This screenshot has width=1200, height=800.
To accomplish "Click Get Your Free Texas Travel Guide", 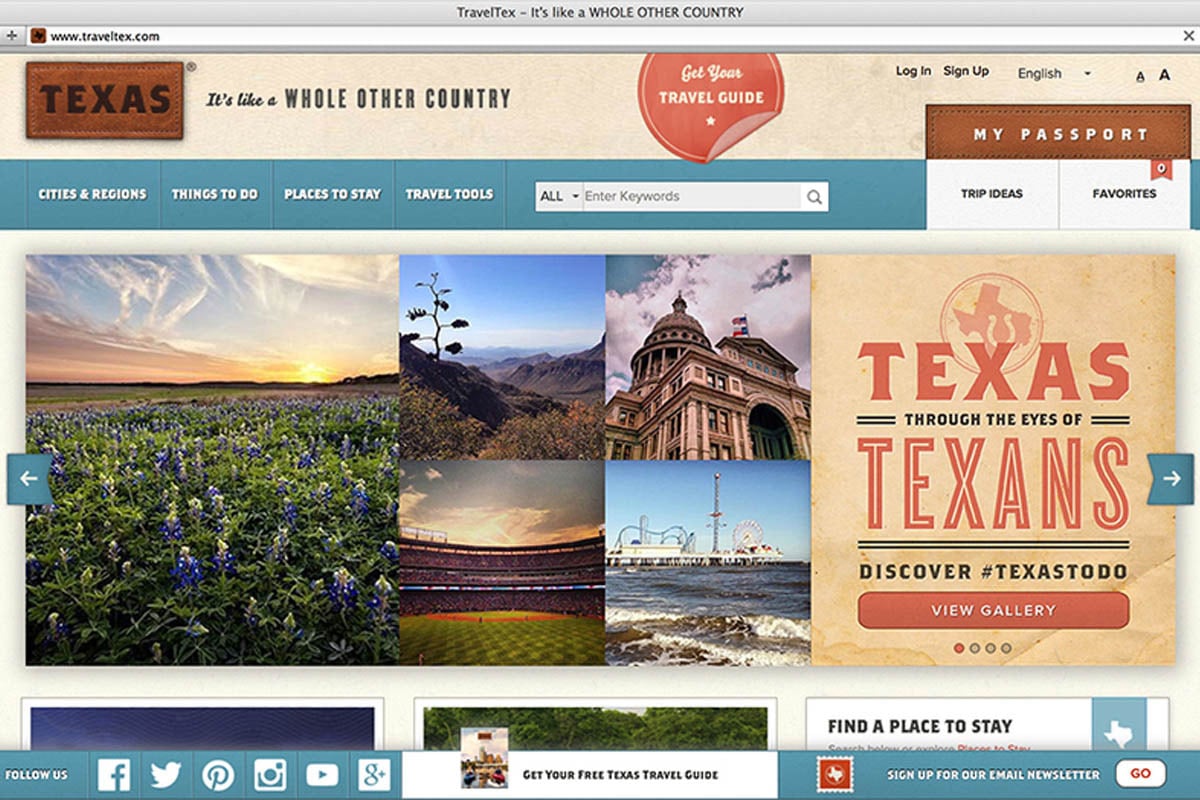I will tap(620, 775).
